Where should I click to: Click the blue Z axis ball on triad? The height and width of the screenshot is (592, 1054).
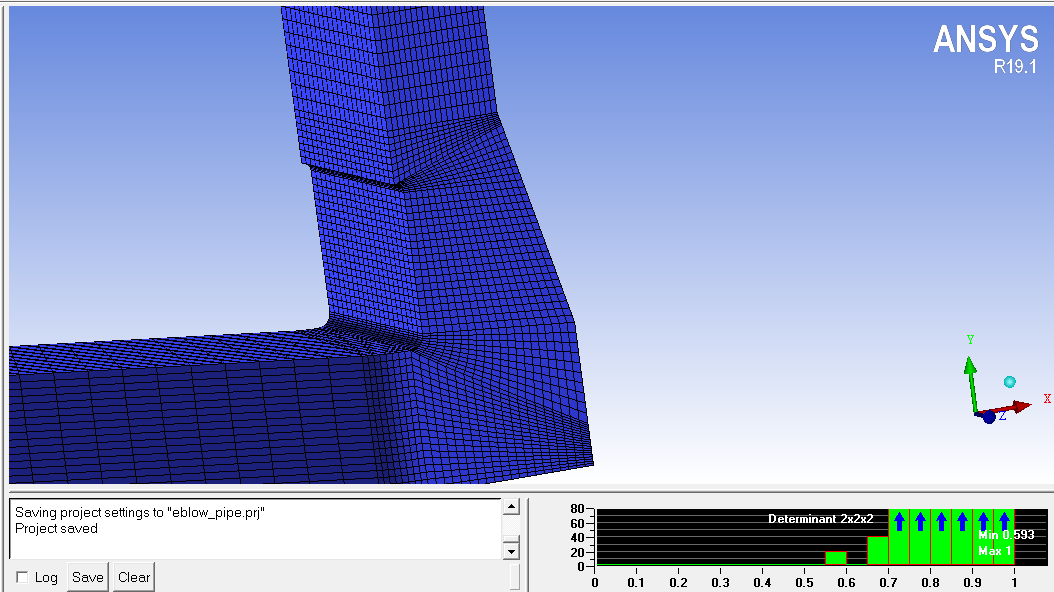989,417
